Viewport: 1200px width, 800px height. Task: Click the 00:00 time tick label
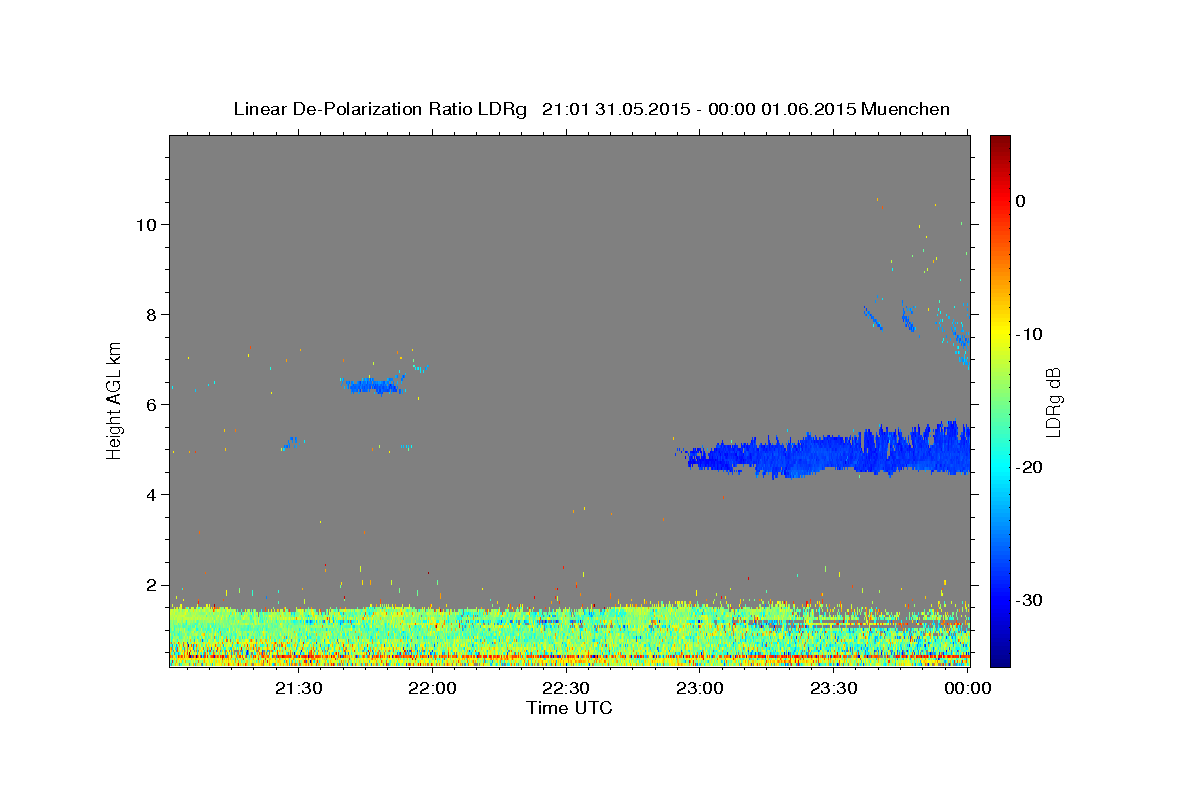click(967, 688)
